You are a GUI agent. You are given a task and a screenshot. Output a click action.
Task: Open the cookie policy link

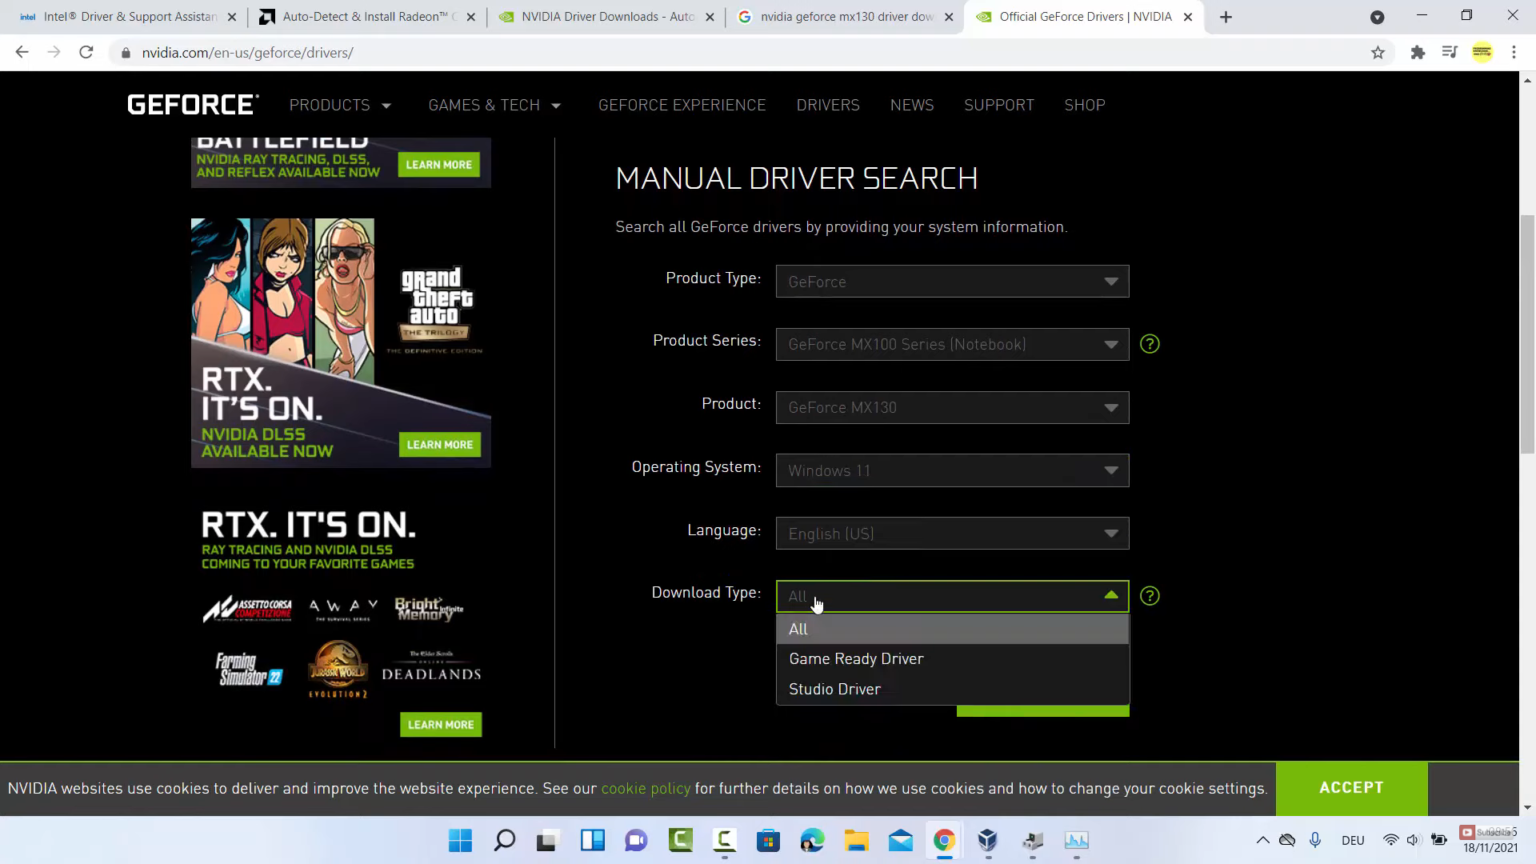coord(645,788)
